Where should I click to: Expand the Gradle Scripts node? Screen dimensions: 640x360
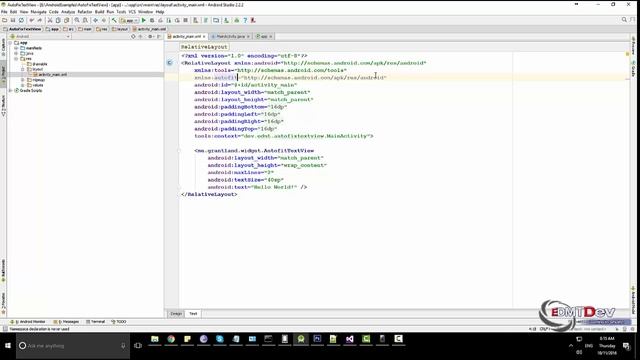10,91
